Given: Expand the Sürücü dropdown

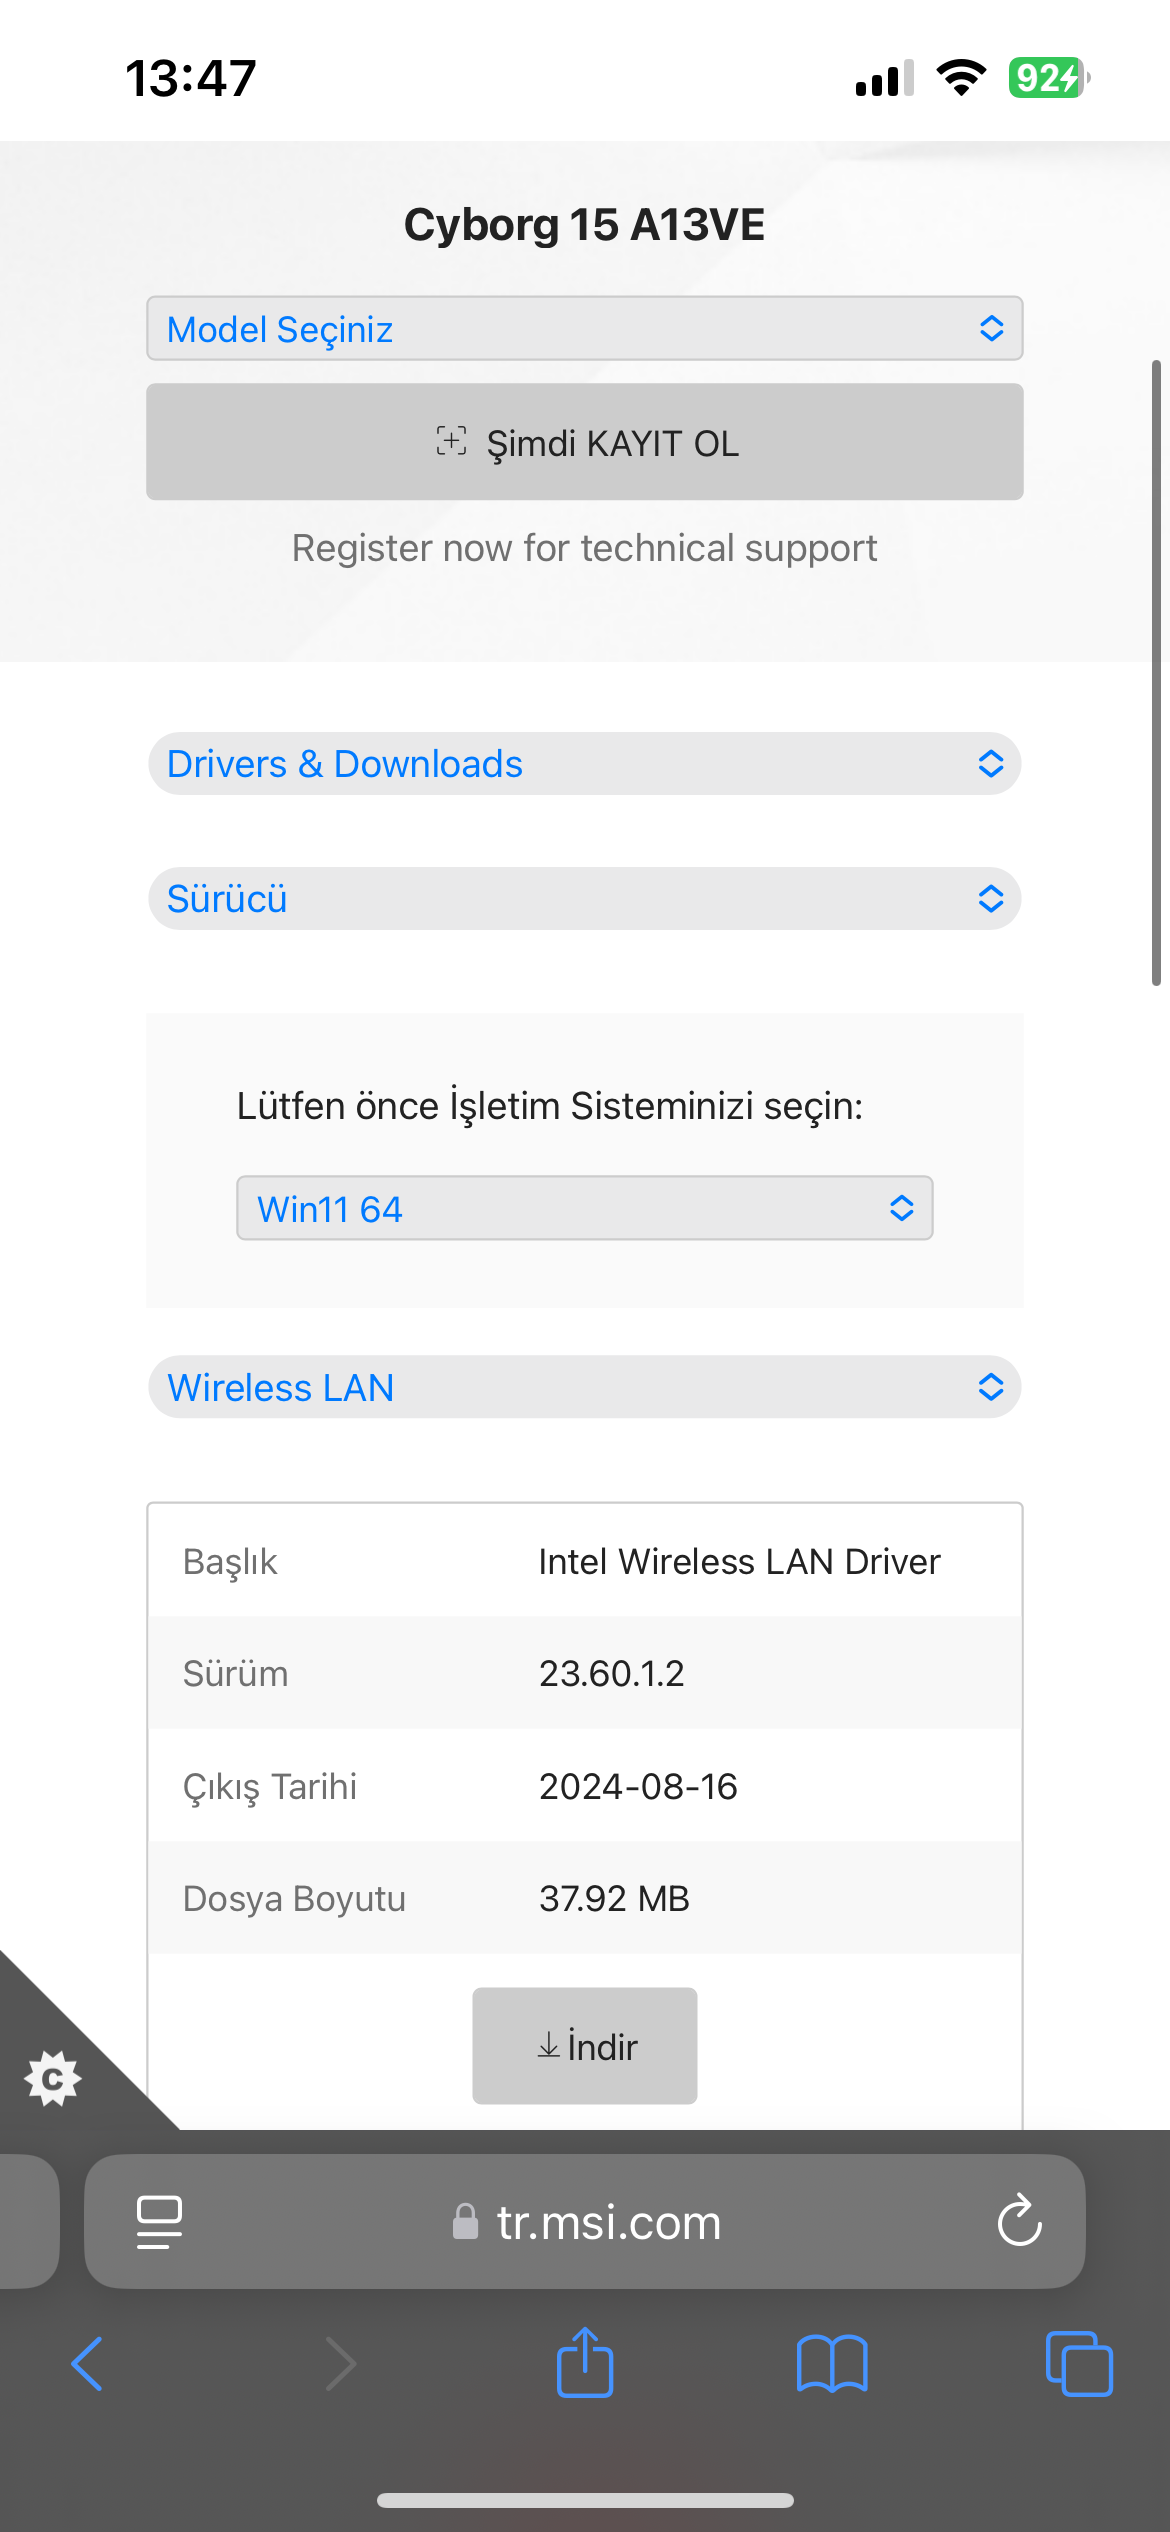Looking at the screenshot, I should [585, 899].
